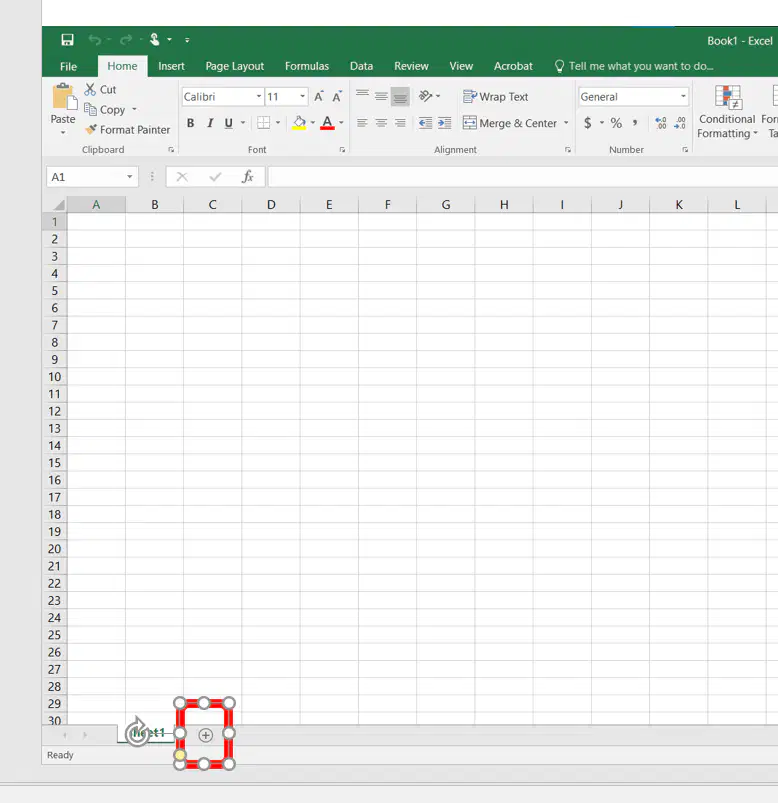Open Alignment settings dialog launcher

point(567,150)
